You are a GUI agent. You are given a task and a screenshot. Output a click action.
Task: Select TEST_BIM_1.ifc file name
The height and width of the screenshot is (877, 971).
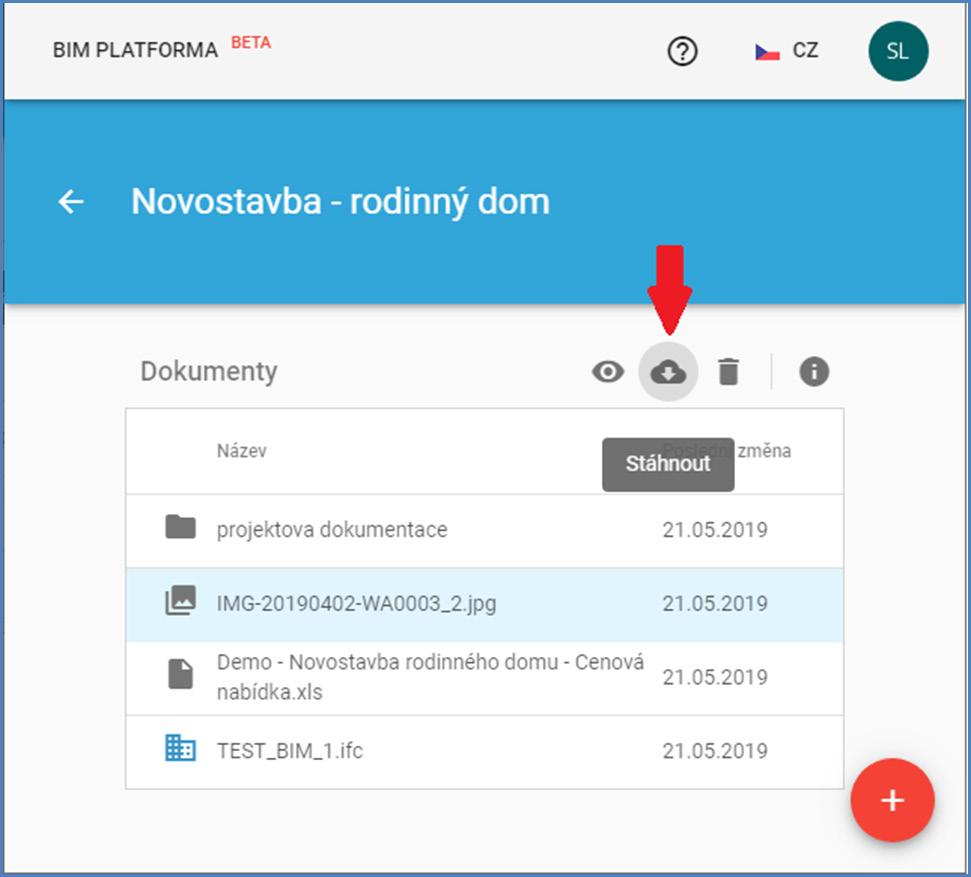click(290, 751)
